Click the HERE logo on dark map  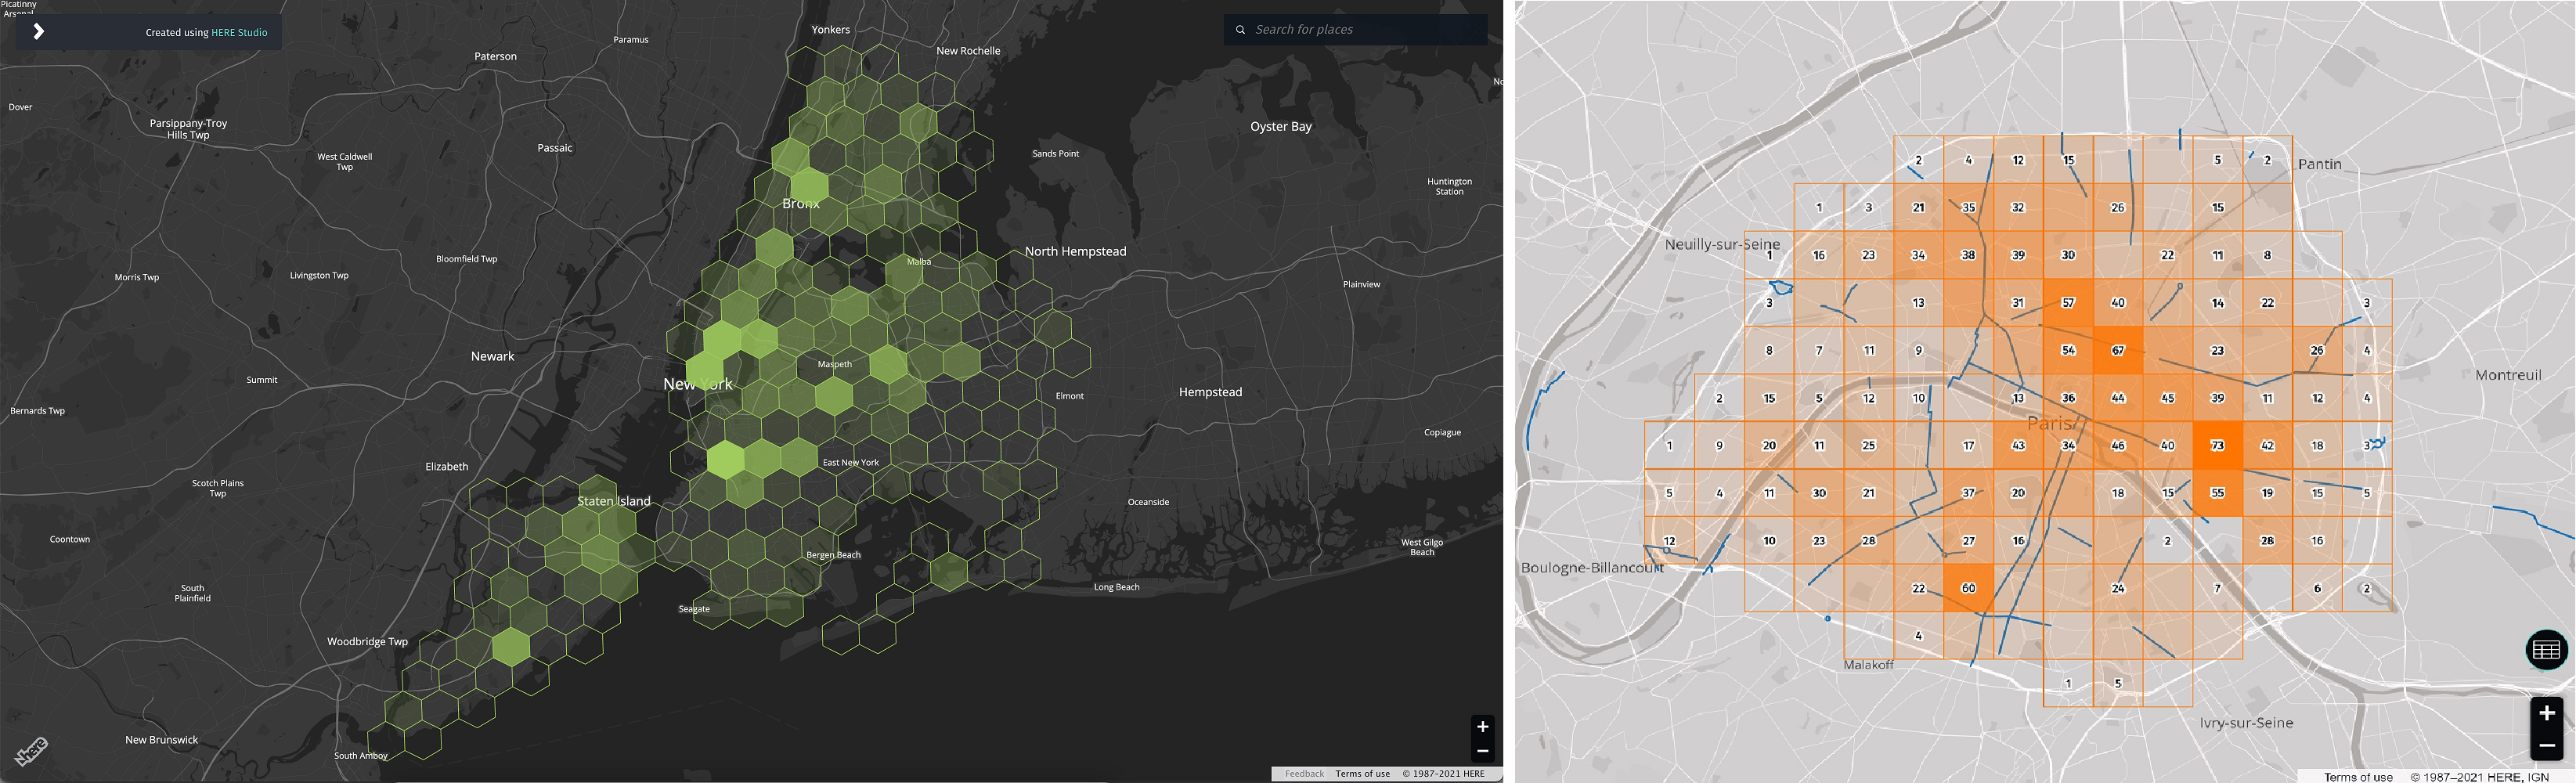point(31,751)
